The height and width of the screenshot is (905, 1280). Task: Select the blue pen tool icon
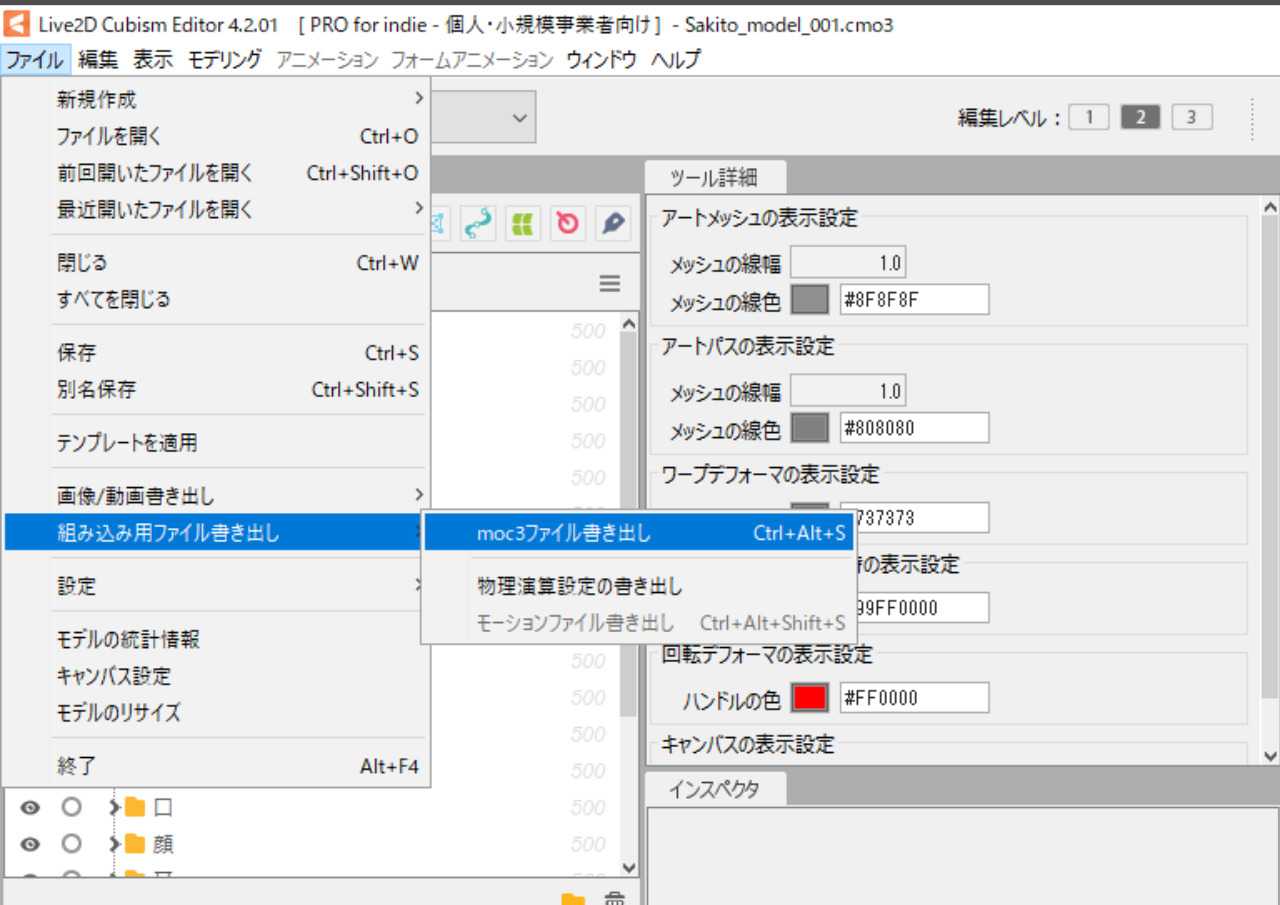[612, 224]
